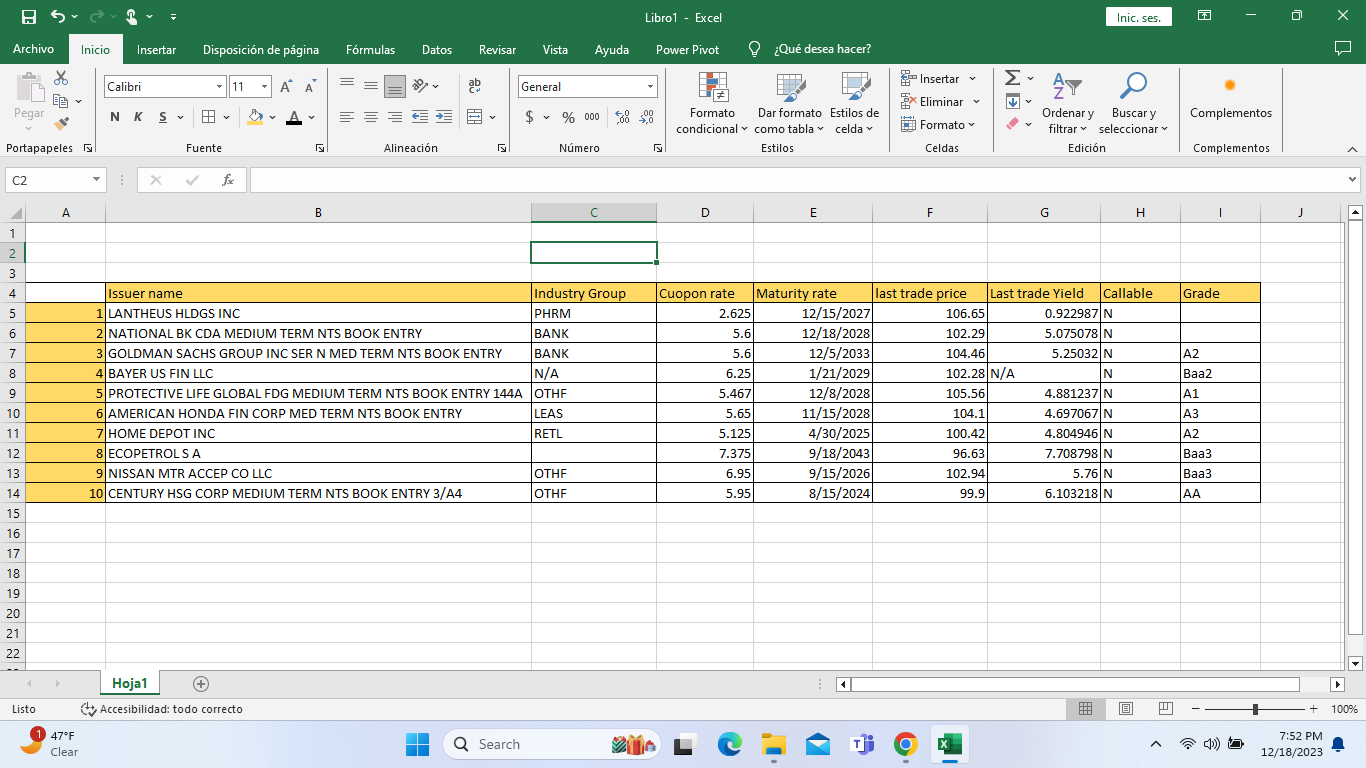Add a new sheet with plus button

coord(201,684)
